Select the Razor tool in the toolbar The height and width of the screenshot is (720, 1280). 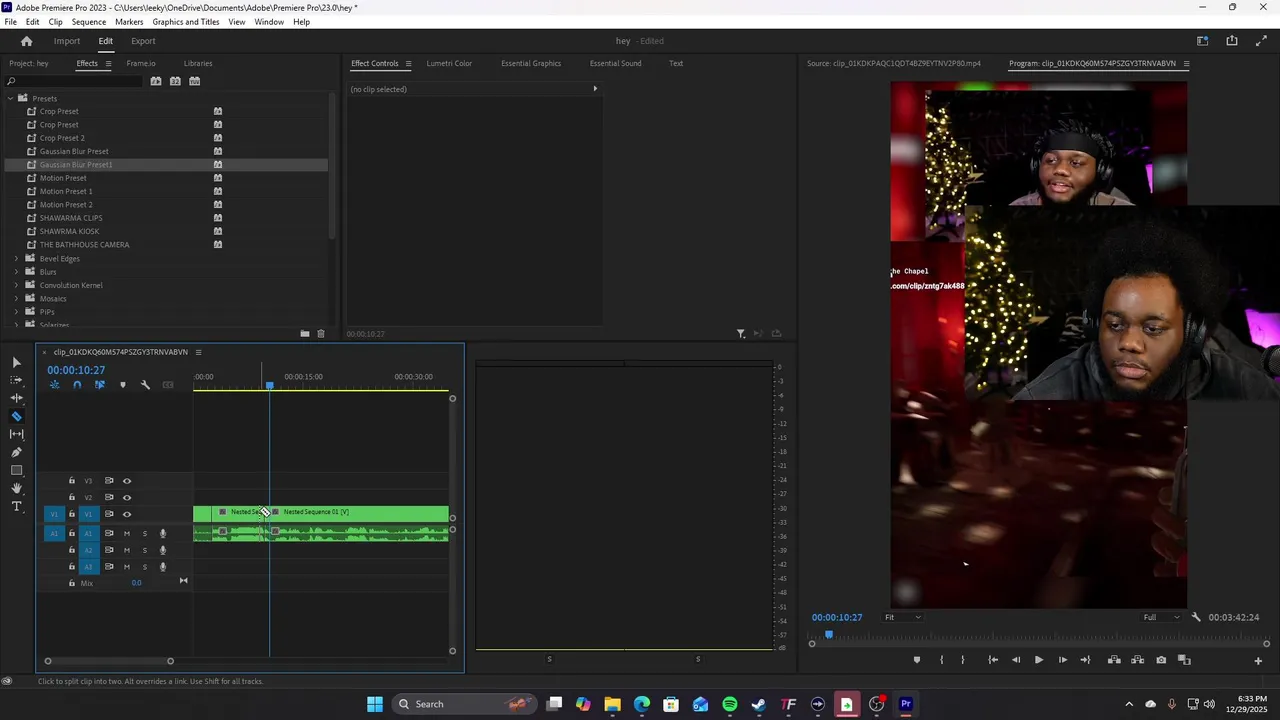16,416
